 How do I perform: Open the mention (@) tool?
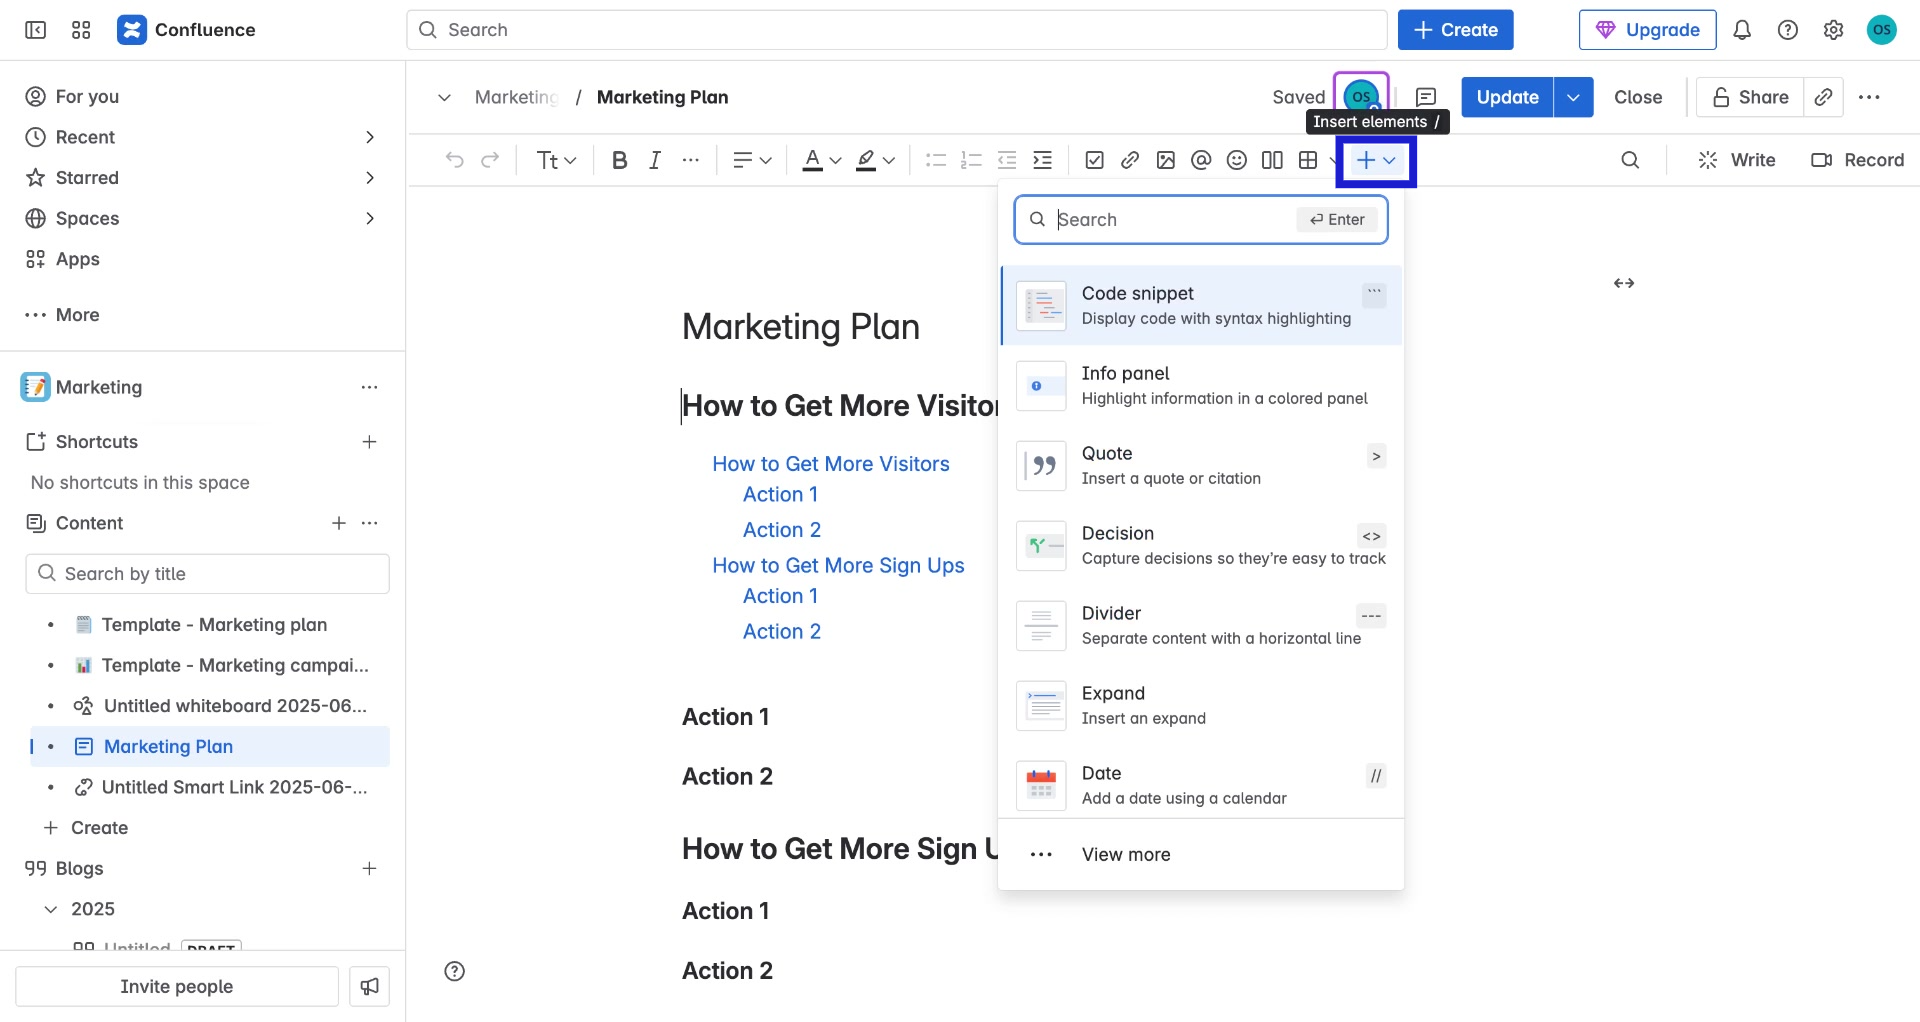pos(1201,159)
